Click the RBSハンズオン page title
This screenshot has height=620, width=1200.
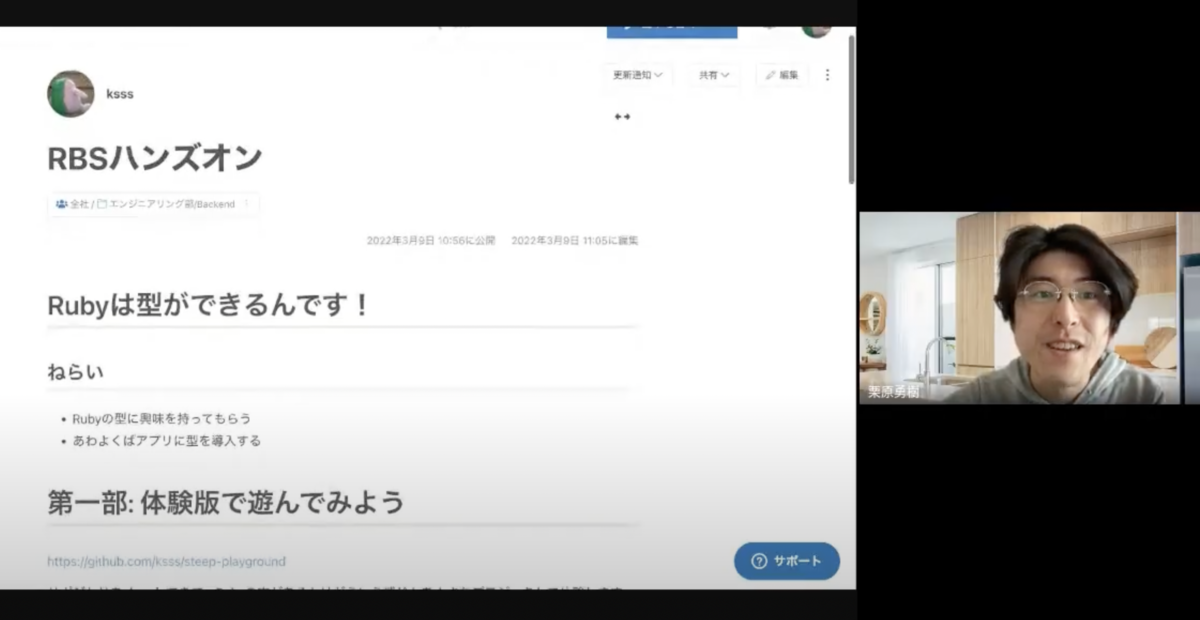coord(155,158)
